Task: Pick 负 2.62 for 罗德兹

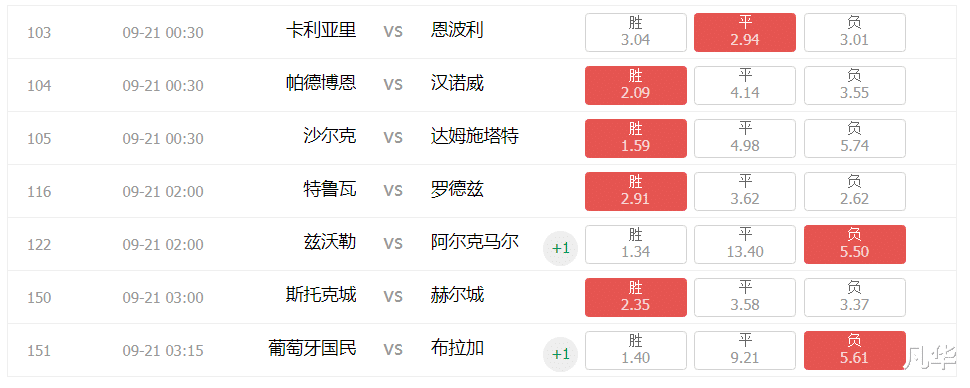Action: tap(855, 191)
